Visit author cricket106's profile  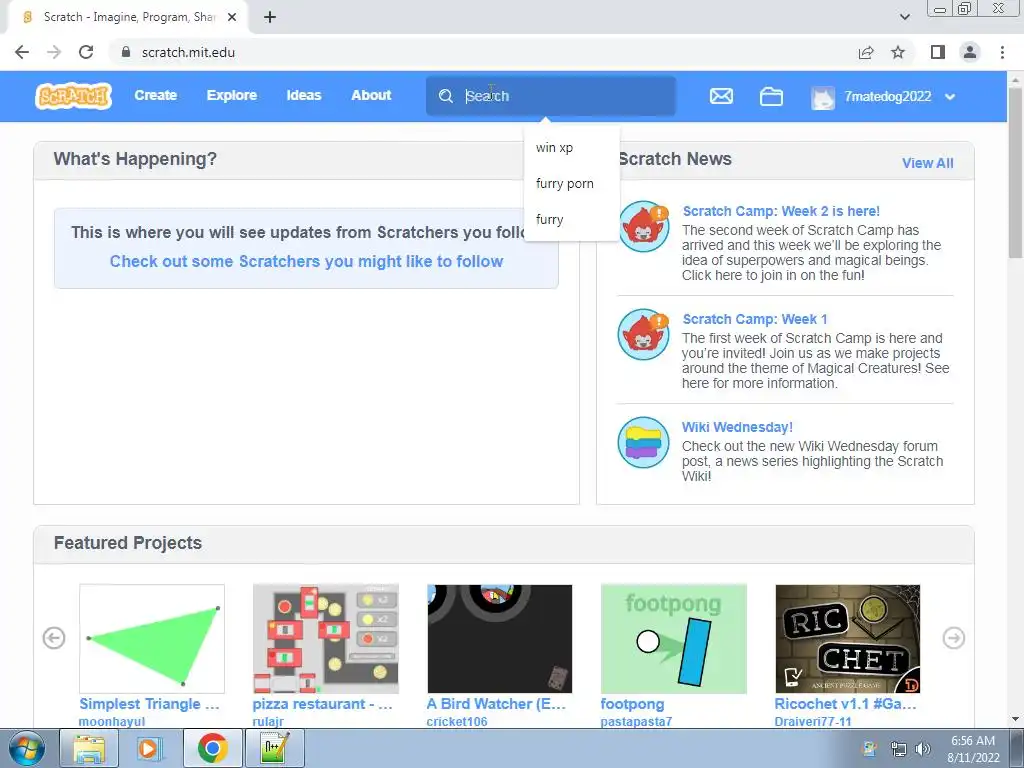click(x=456, y=722)
